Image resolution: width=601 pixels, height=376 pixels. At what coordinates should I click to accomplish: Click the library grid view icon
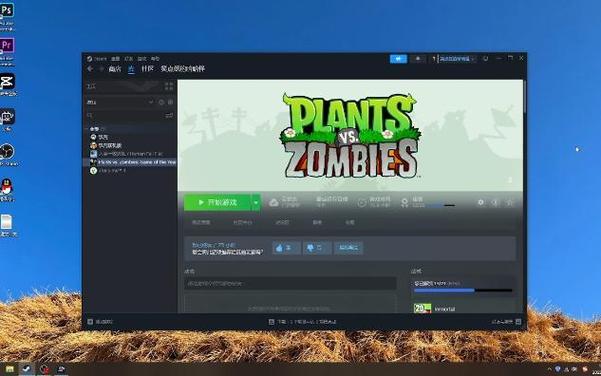[x=169, y=87]
